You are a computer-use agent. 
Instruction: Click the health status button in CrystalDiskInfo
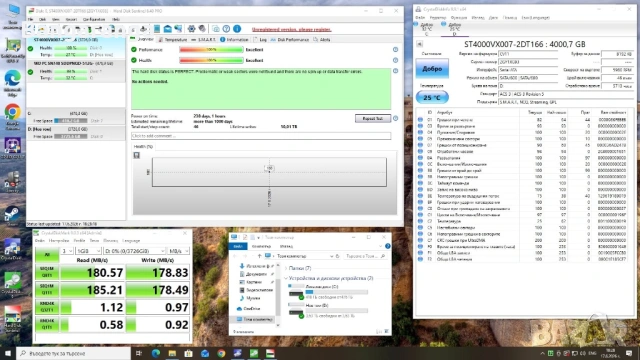pos(432,69)
